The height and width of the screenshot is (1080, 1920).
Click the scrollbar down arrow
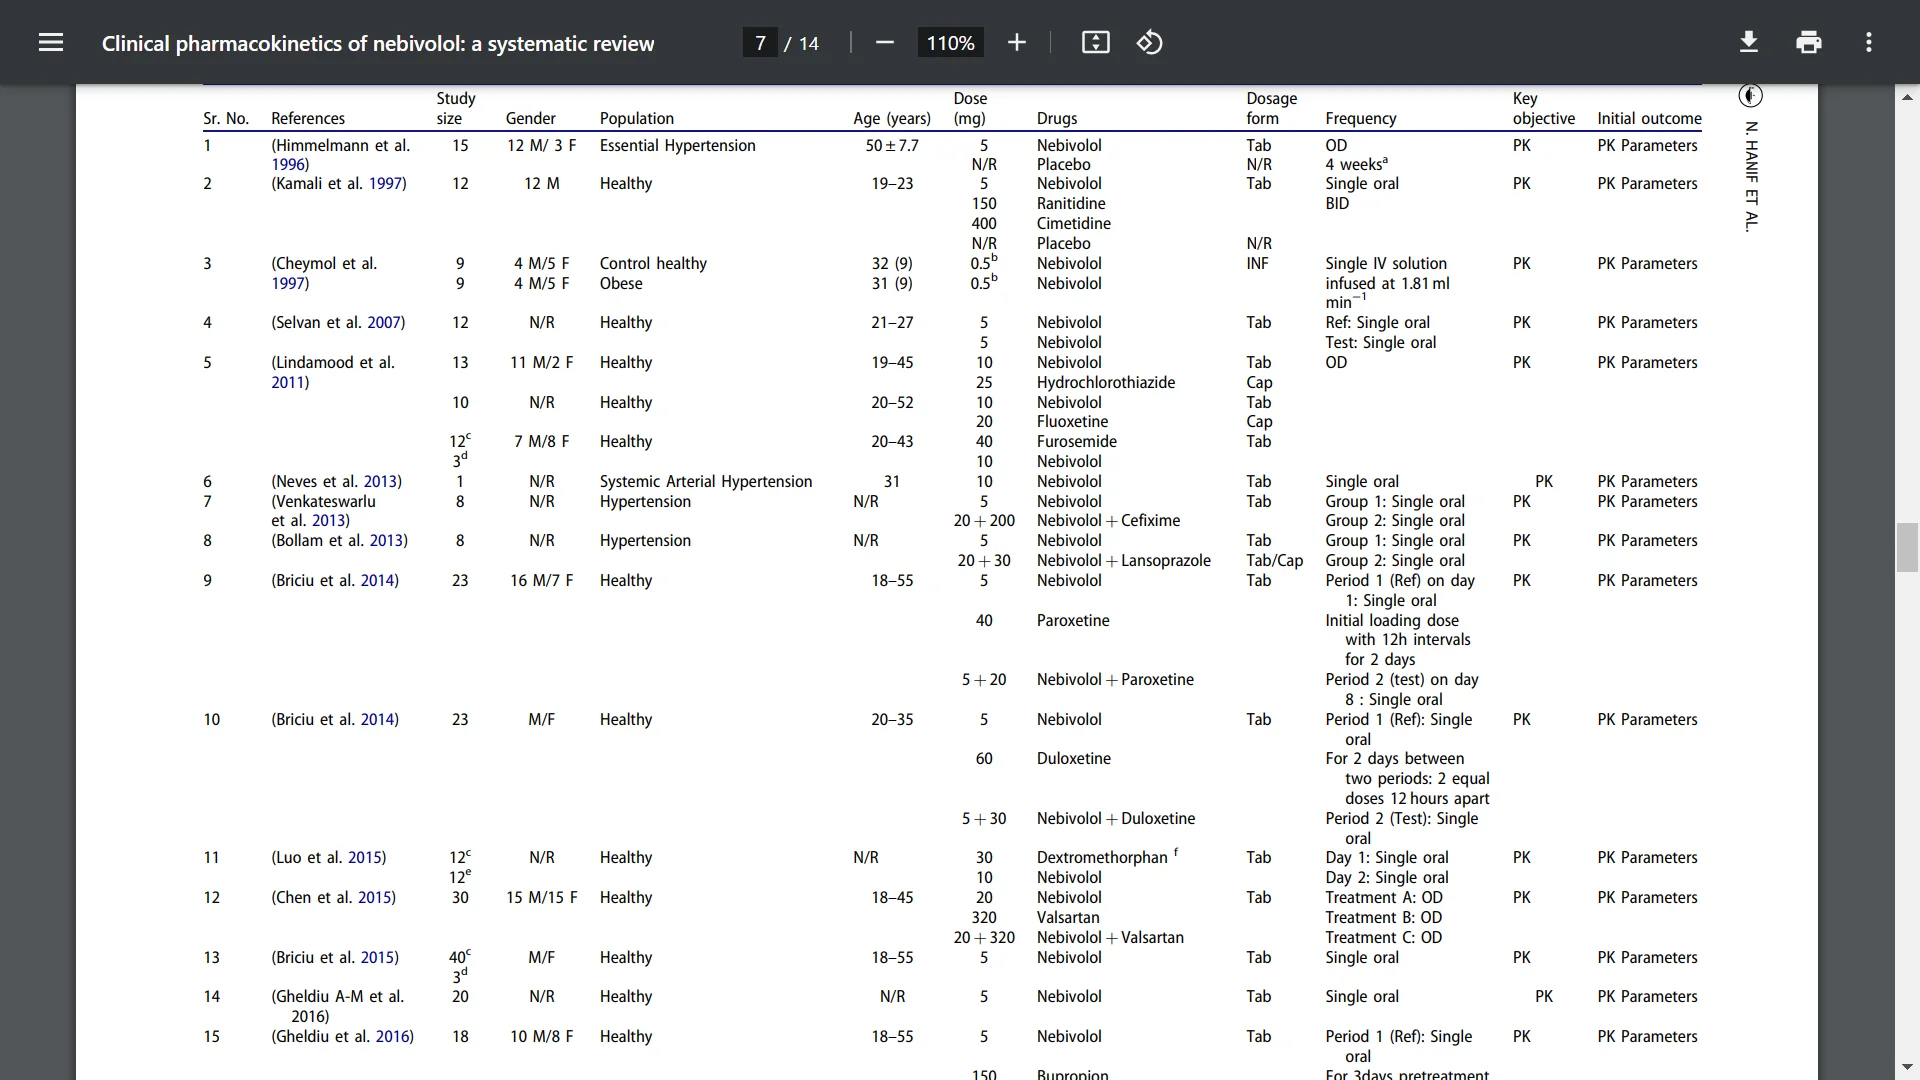coord(1907,1067)
